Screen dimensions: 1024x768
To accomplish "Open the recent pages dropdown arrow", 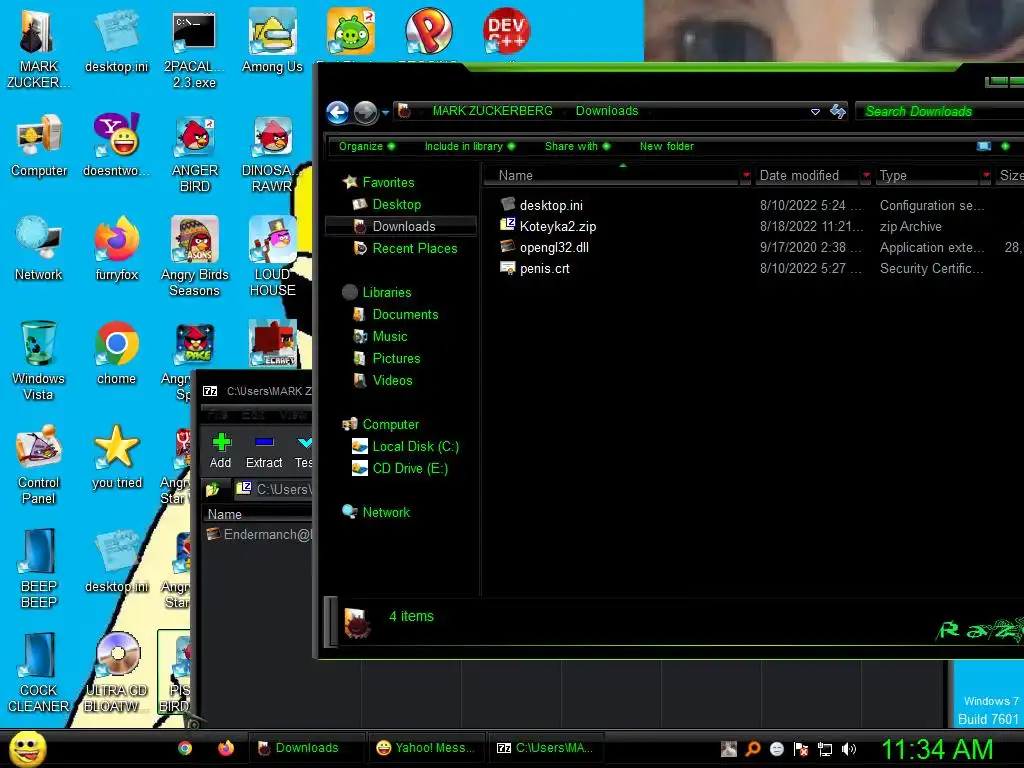I will (385, 112).
